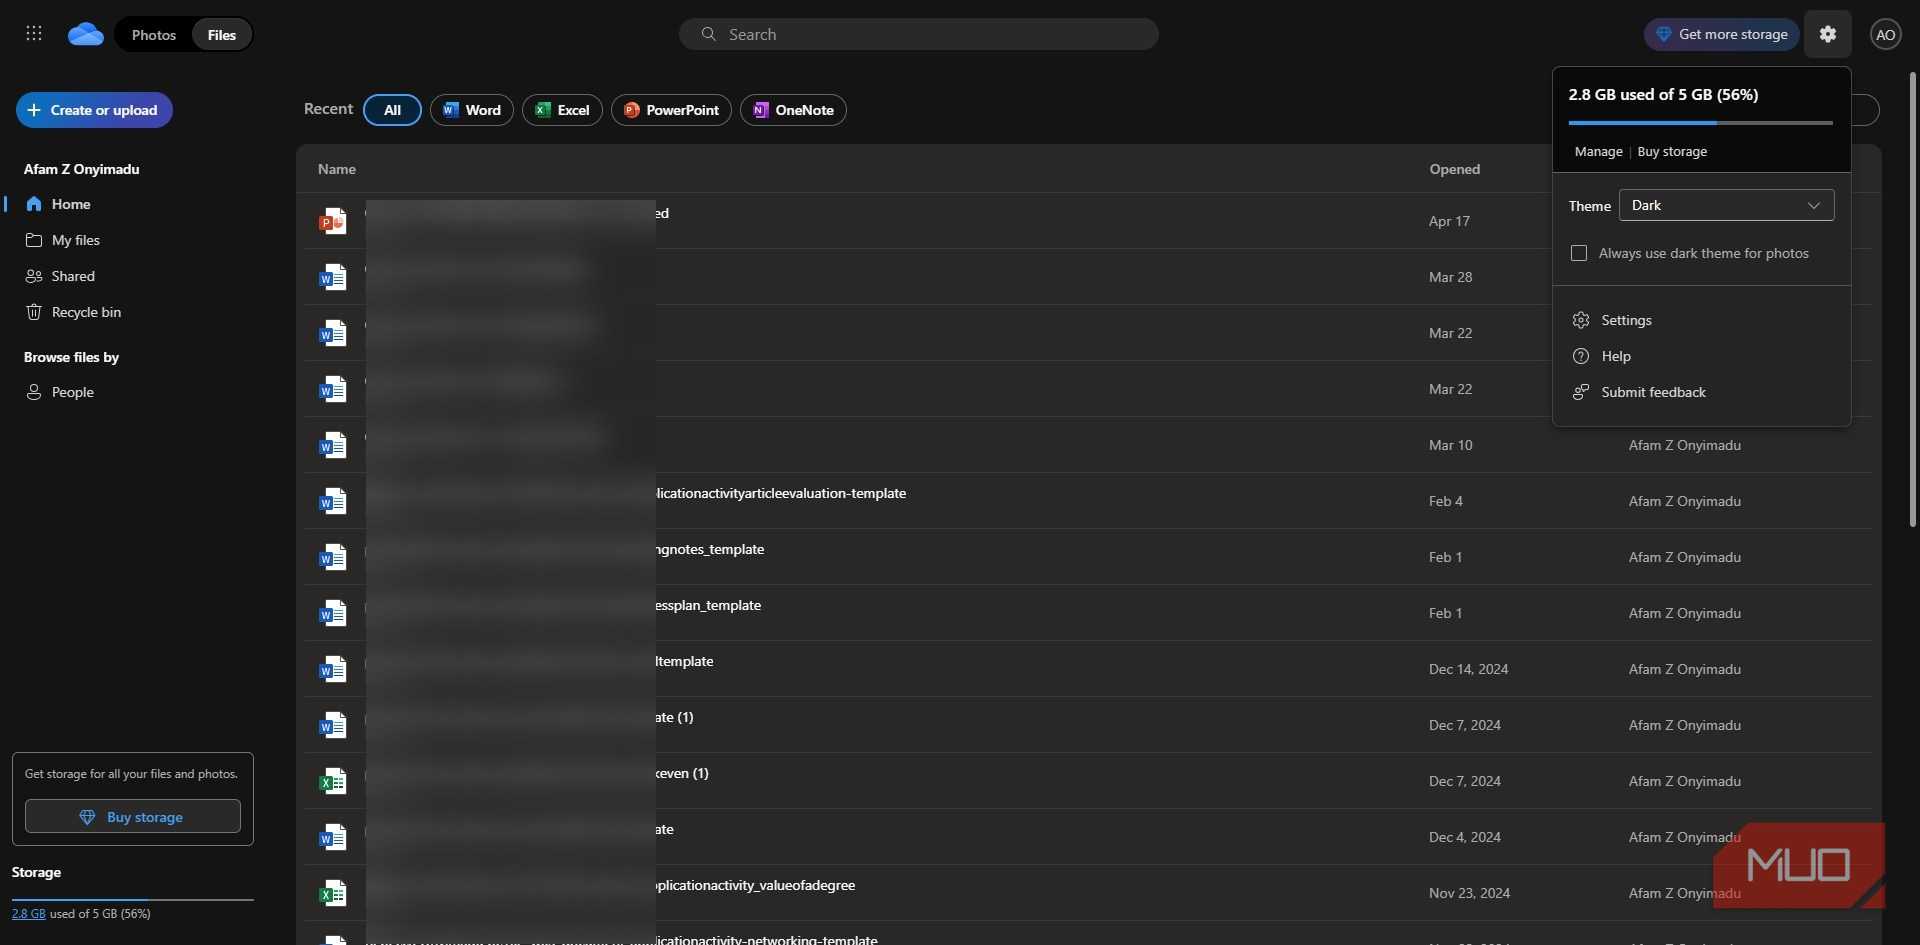Open Help from the settings panel
Image resolution: width=1920 pixels, height=945 pixels.
pos(1615,356)
